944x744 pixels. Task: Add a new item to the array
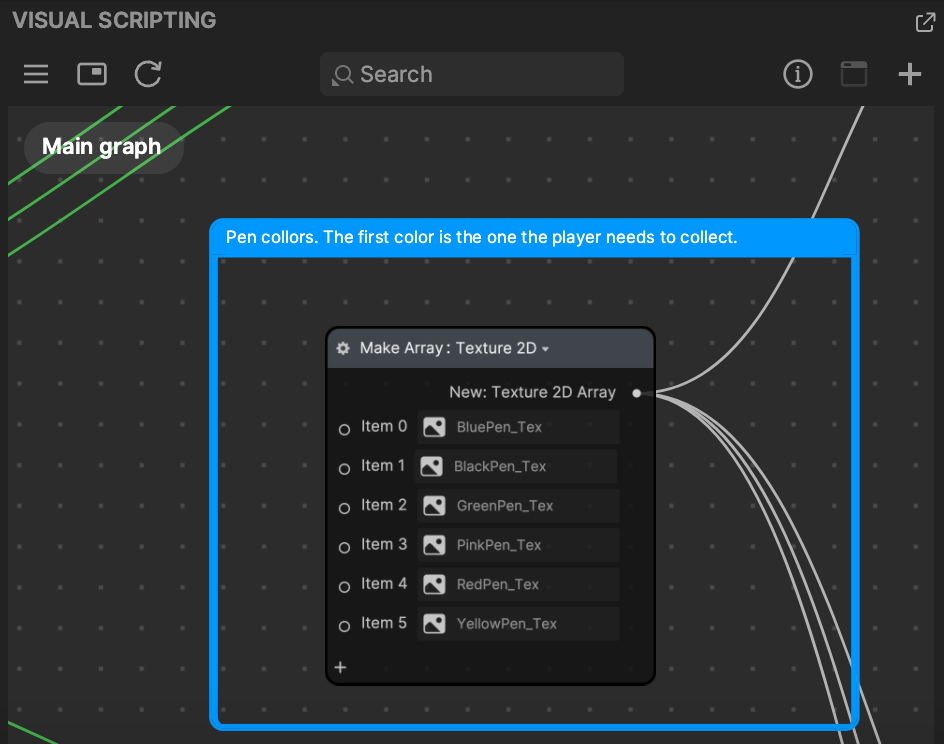[x=340, y=667]
